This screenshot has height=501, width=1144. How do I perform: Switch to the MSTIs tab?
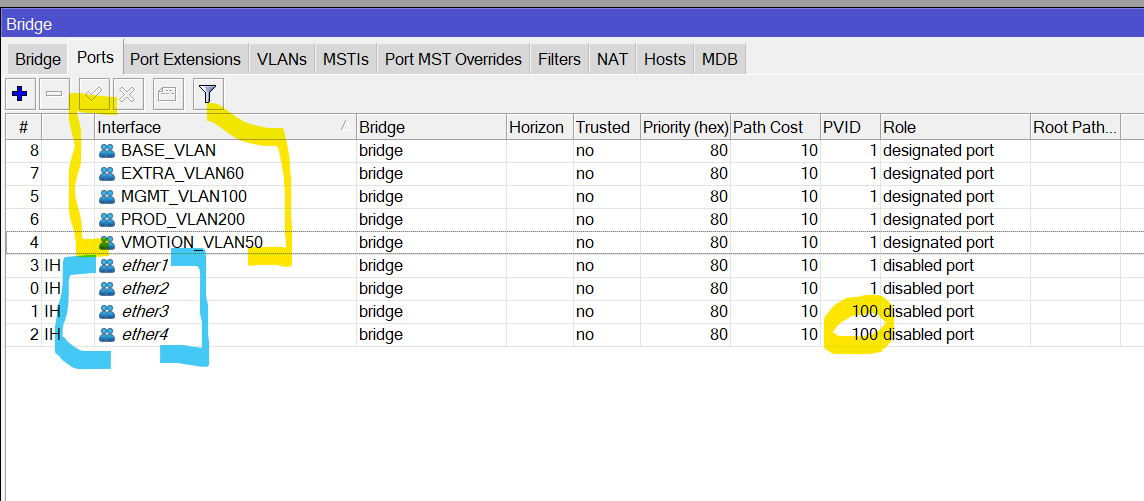(346, 59)
